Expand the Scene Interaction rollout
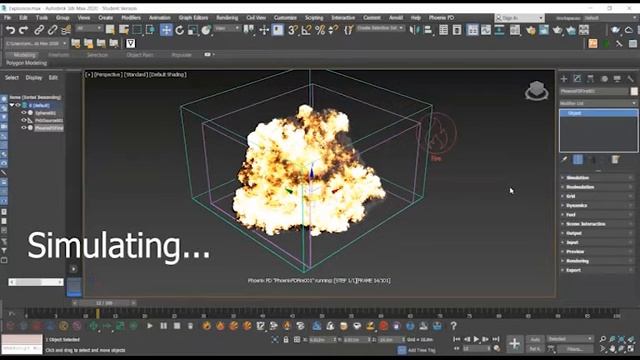The height and width of the screenshot is (360, 640). point(598,224)
